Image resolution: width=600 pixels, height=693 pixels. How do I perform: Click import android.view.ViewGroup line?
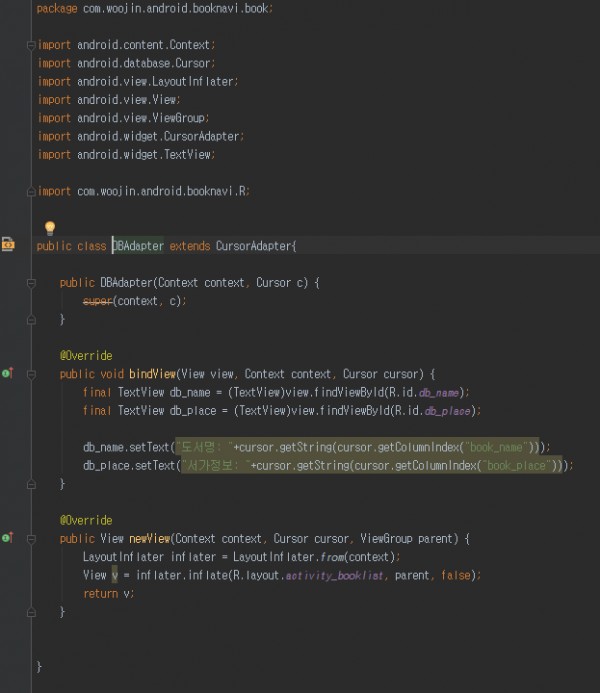[x=124, y=118]
